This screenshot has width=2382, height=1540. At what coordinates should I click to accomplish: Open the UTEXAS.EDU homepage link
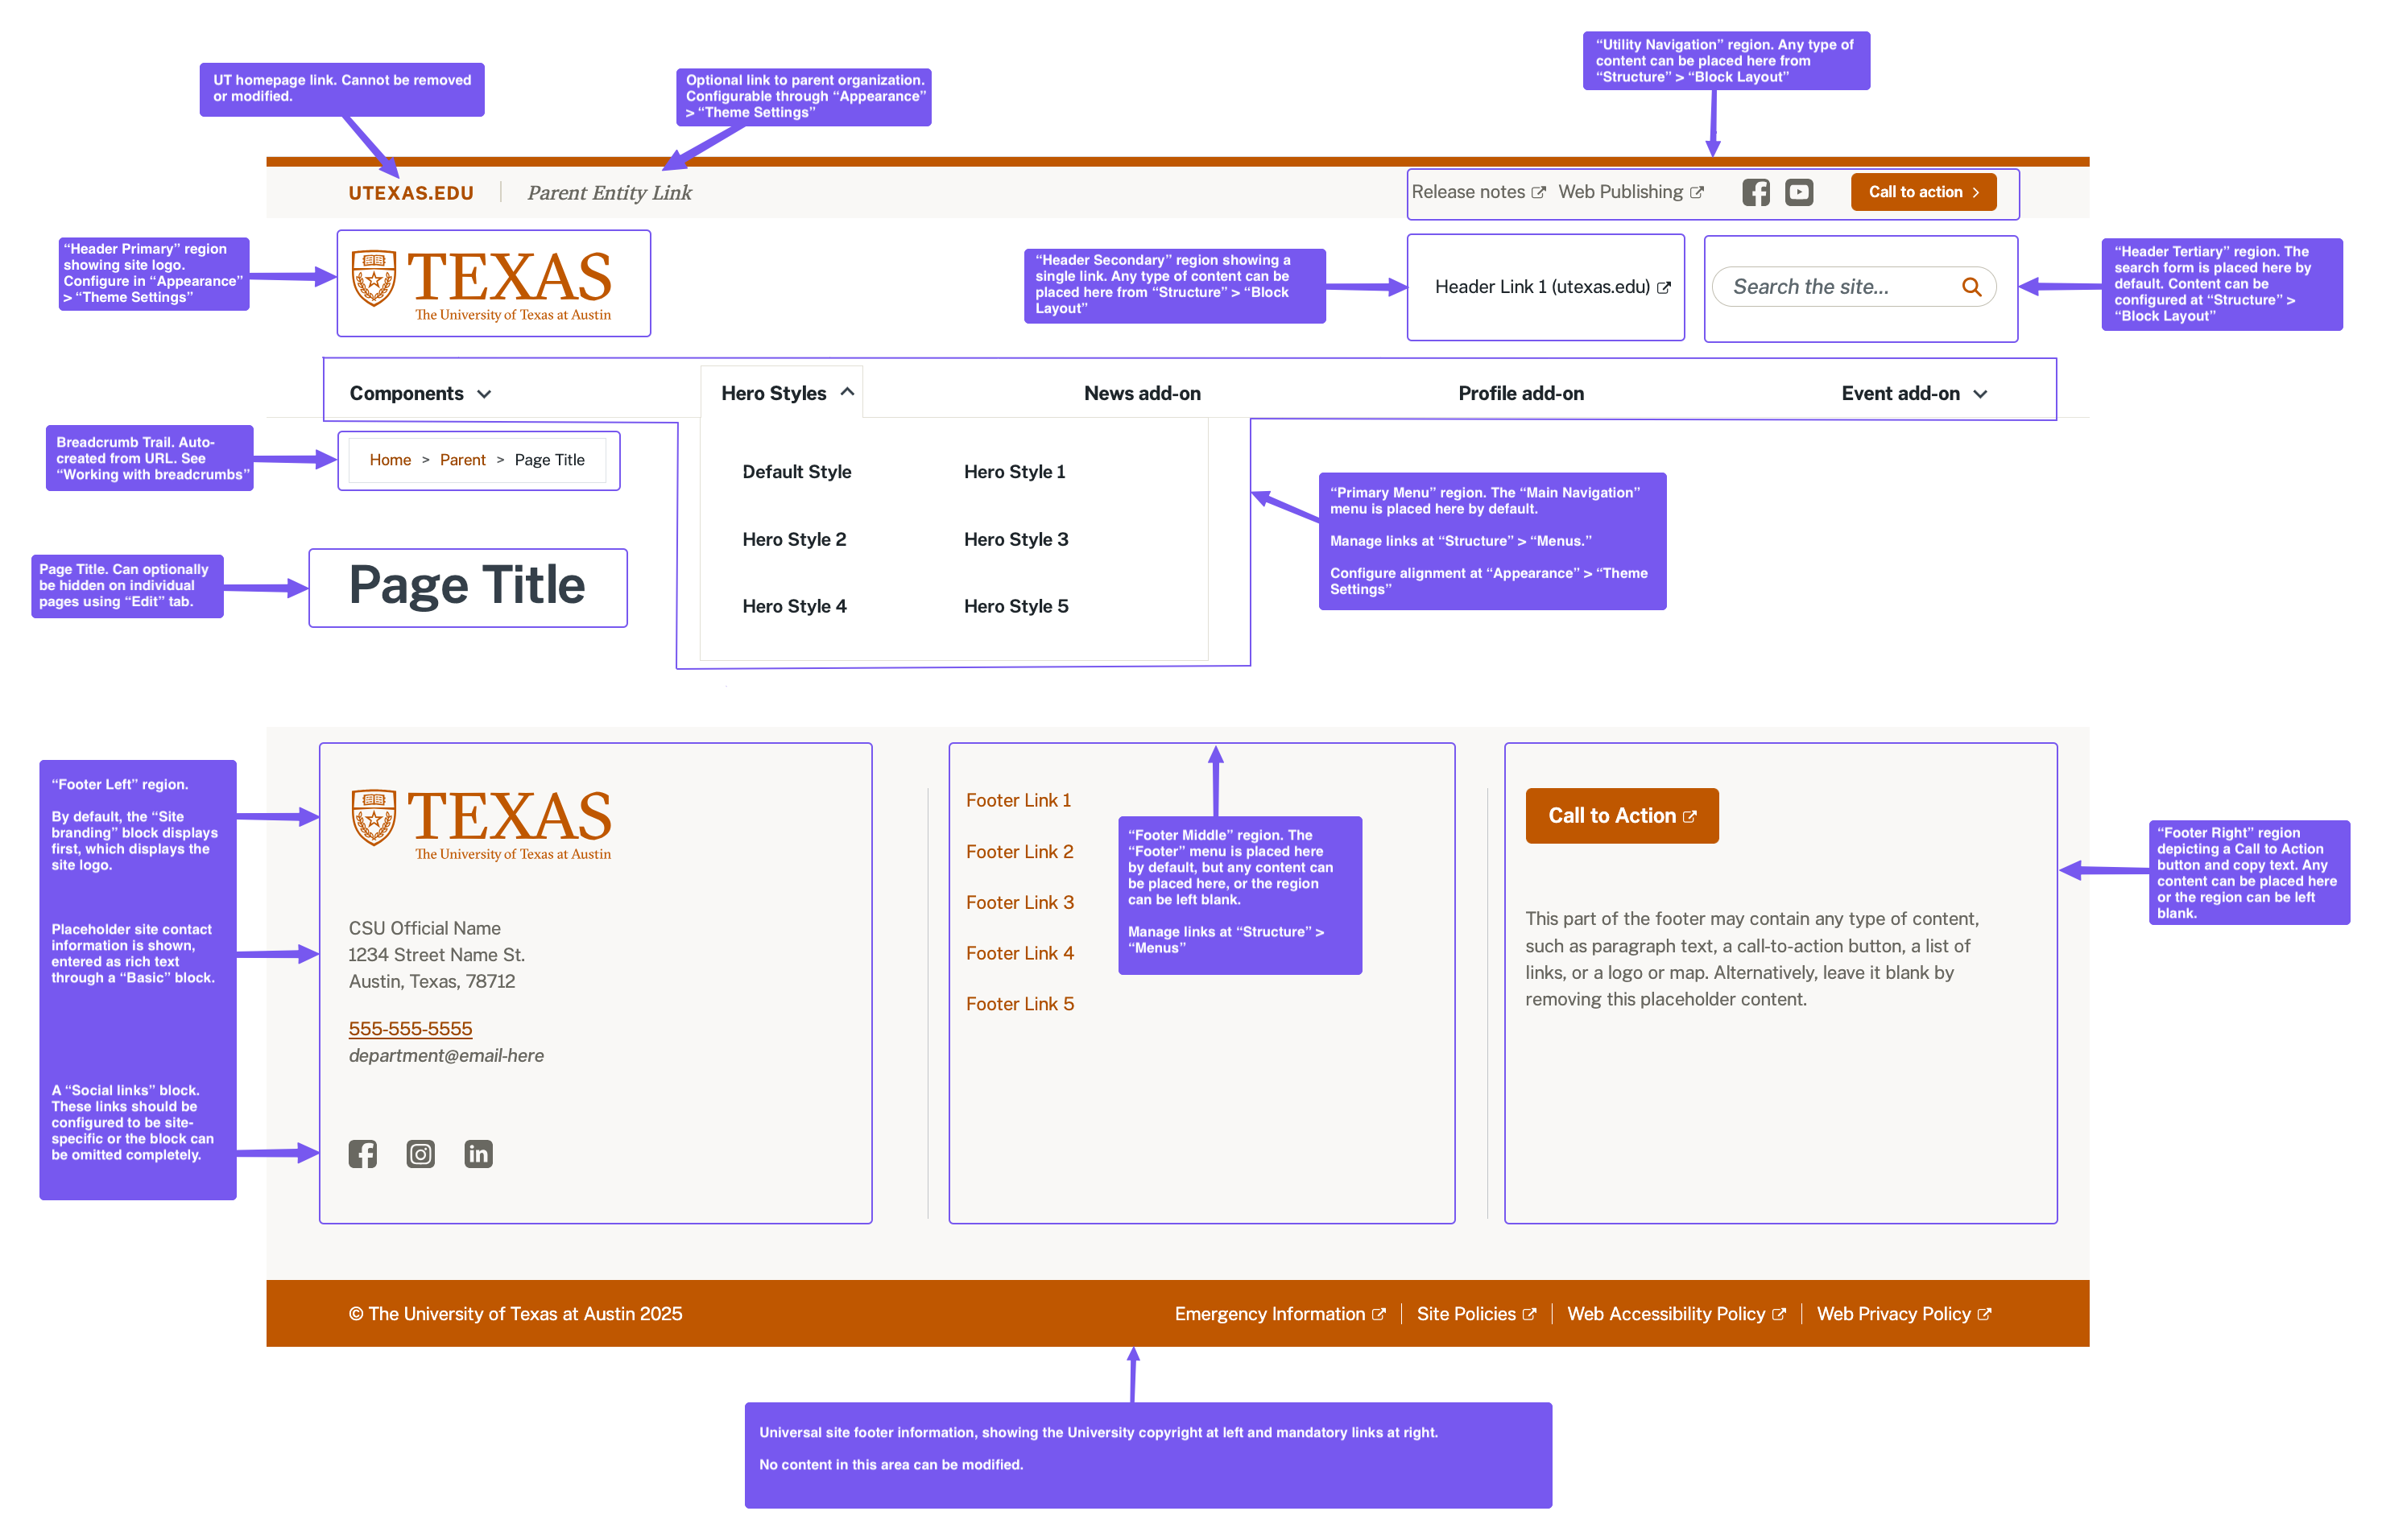point(411,193)
